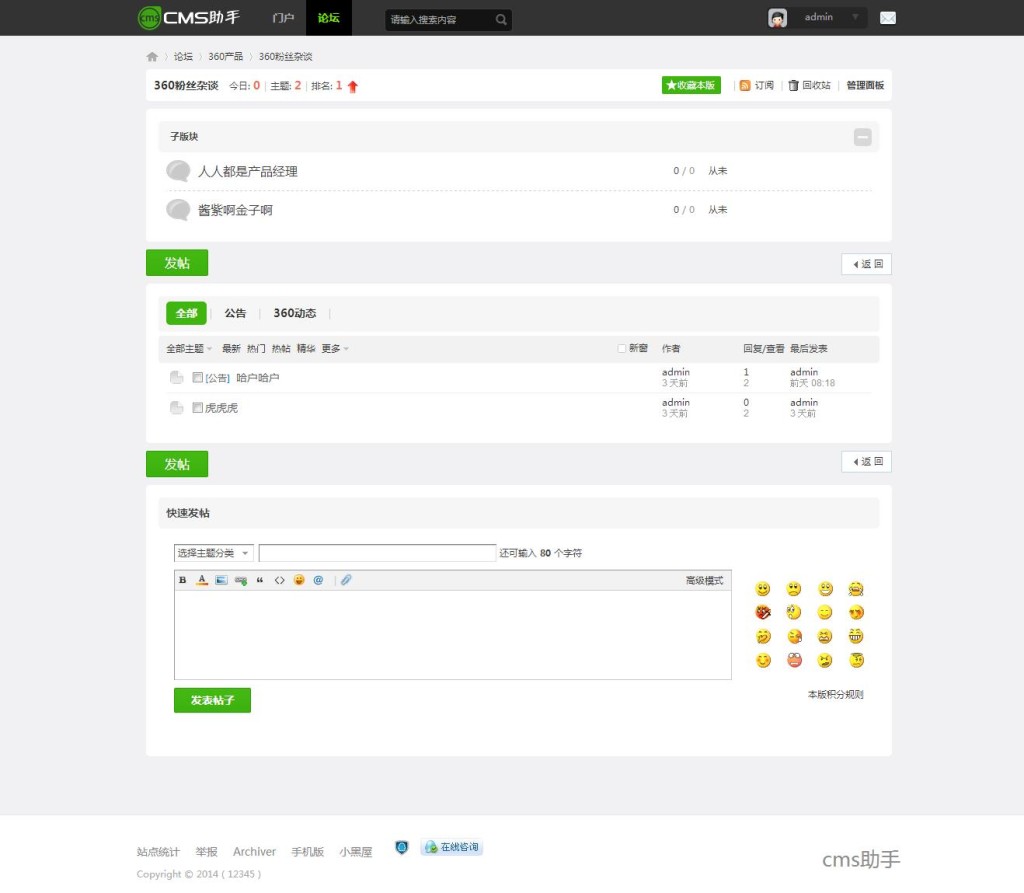Open the 酱紫啊金子啊 sub-forum
This screenshot has height=893, width=1024.
pos(235,210)
